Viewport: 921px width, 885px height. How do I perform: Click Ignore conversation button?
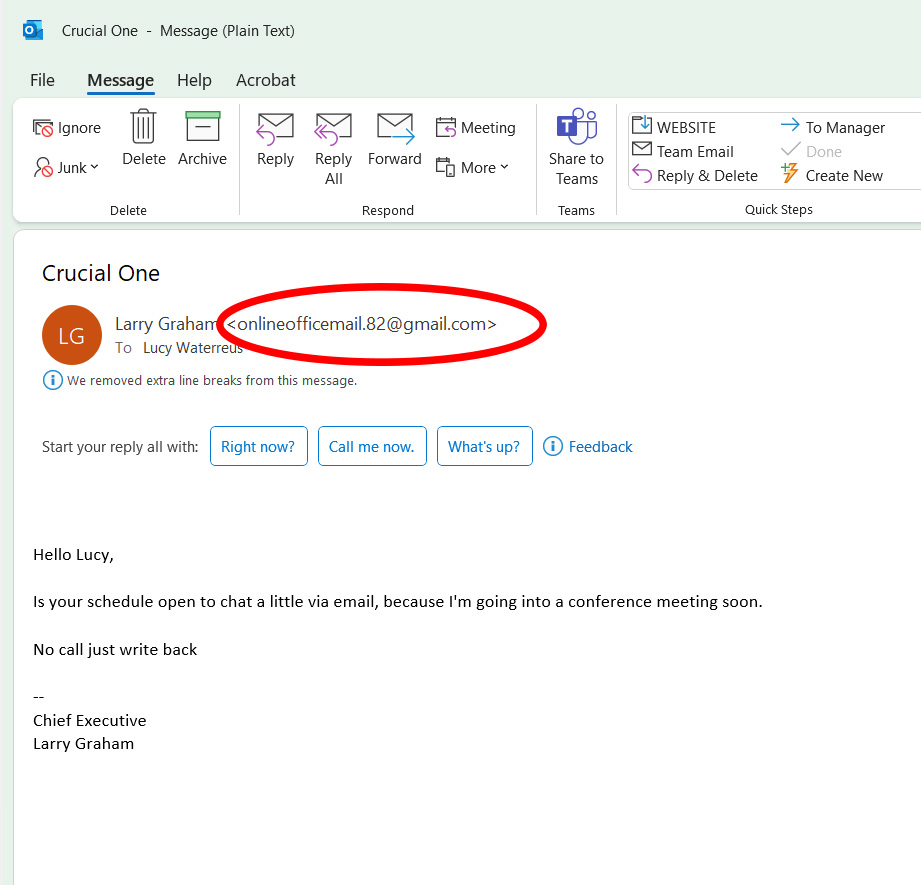tap(67, 127)
